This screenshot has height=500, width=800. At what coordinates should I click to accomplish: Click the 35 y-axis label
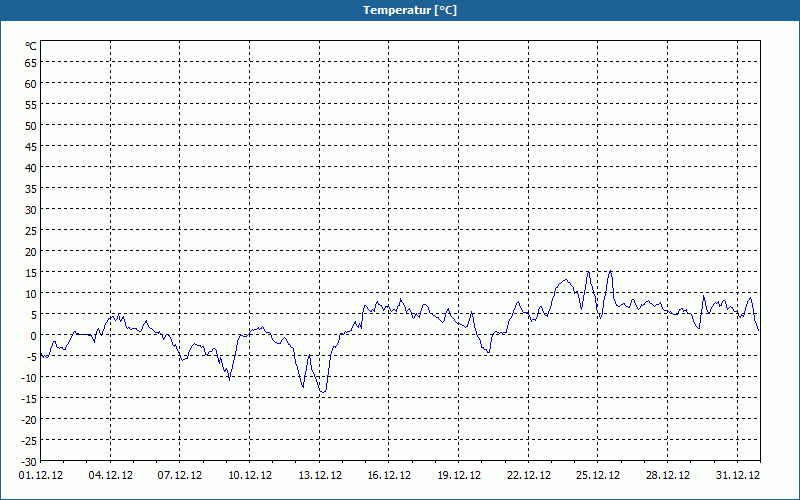(x=31, y=189)
